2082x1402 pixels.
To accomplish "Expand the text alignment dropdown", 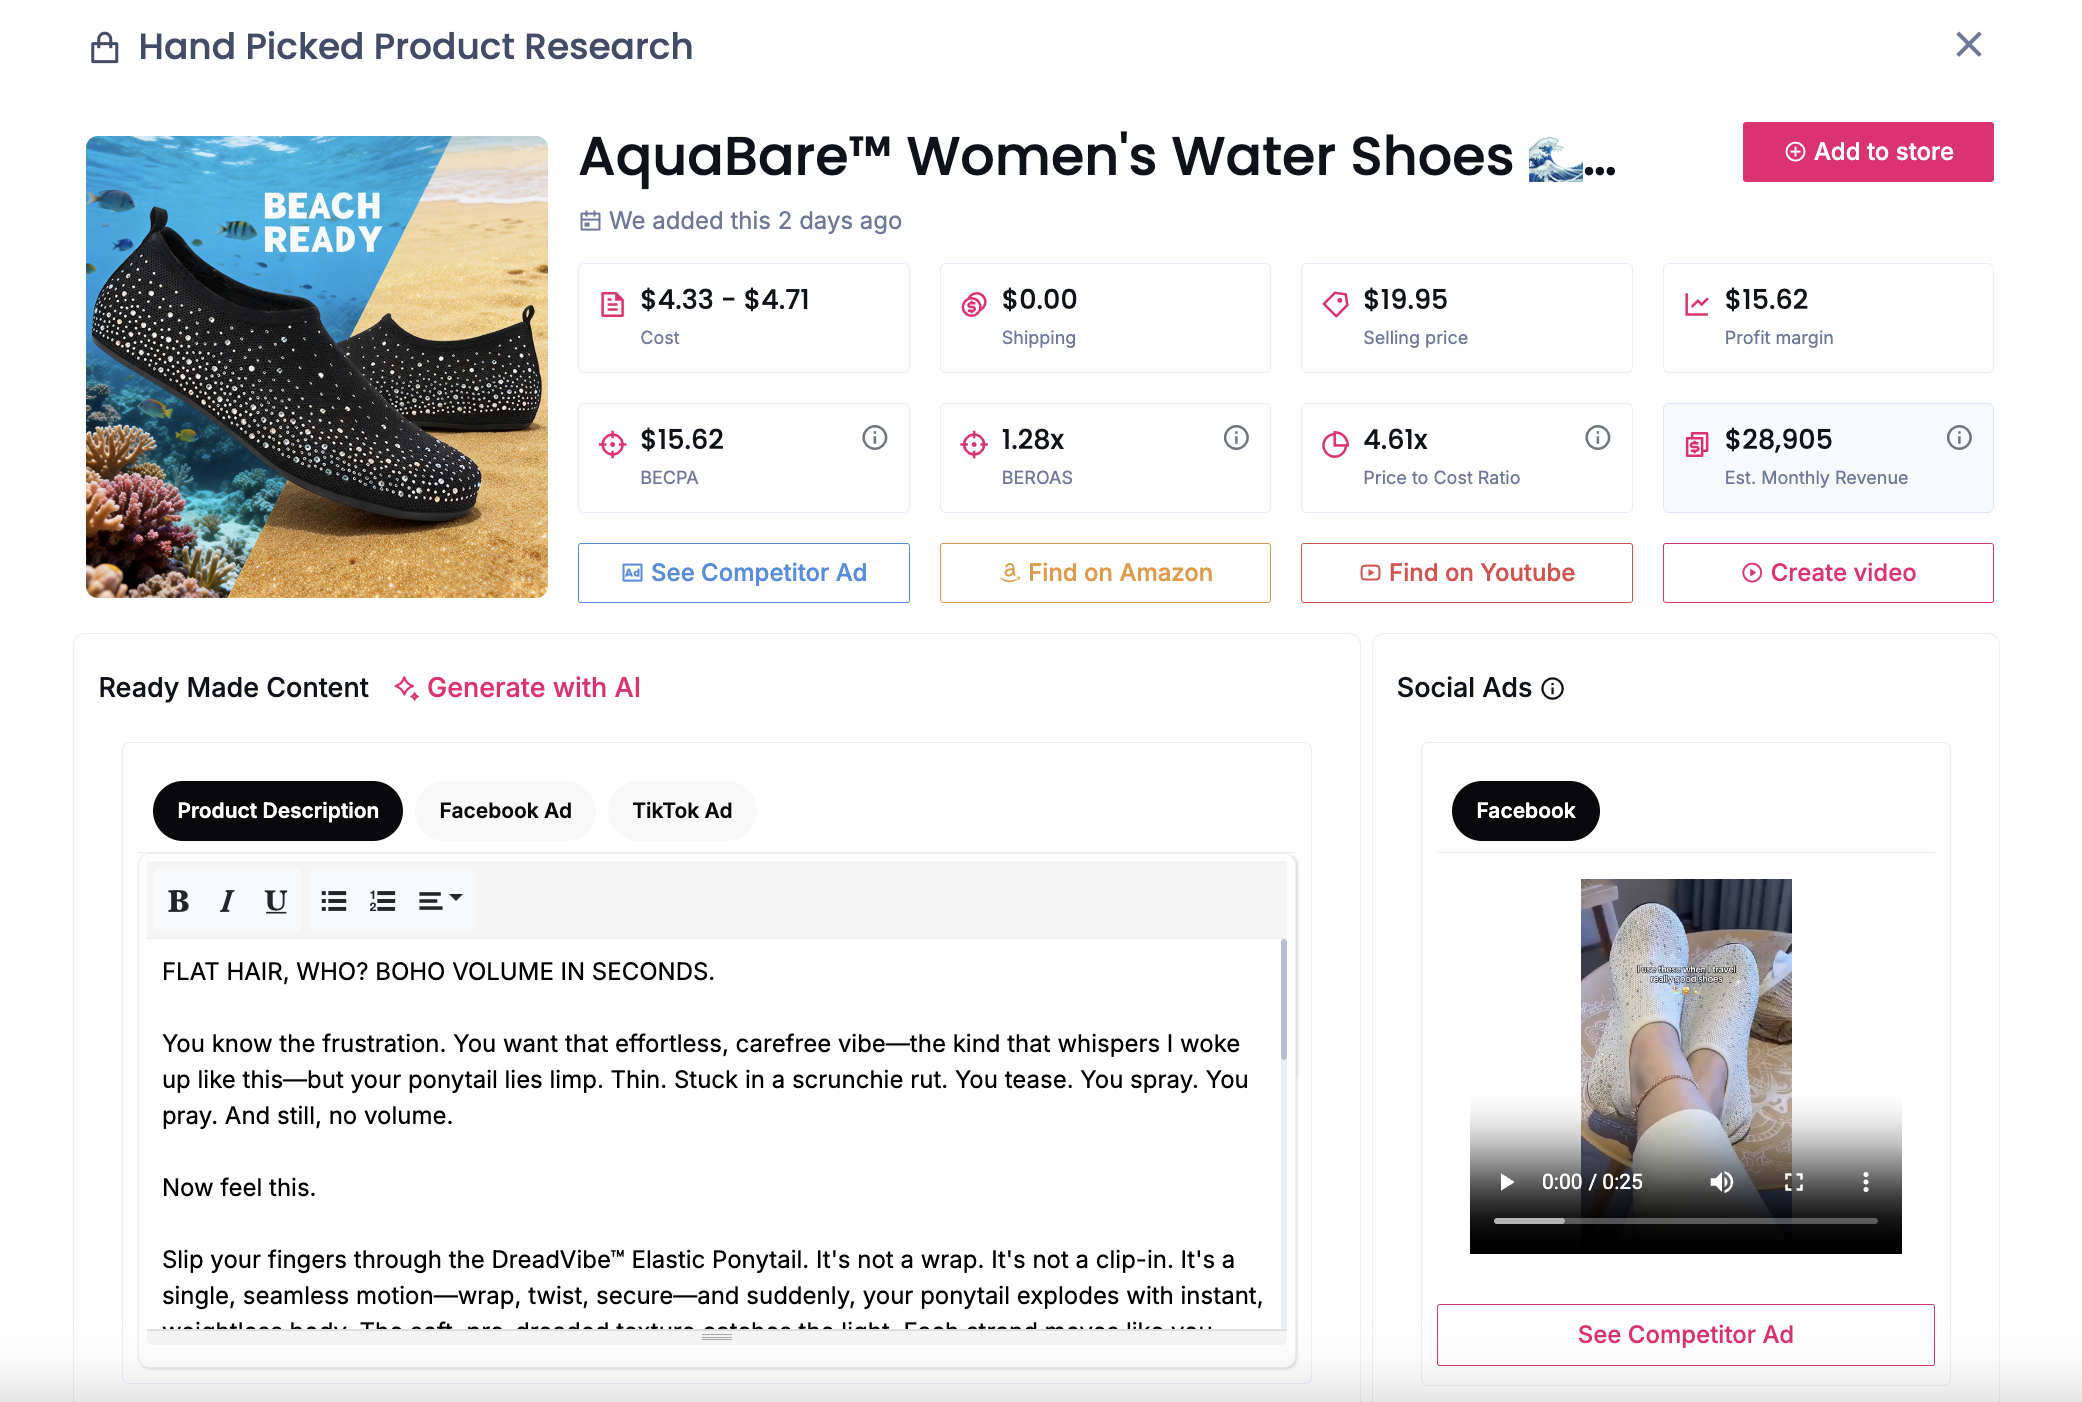I will click(x=440, y=901).
